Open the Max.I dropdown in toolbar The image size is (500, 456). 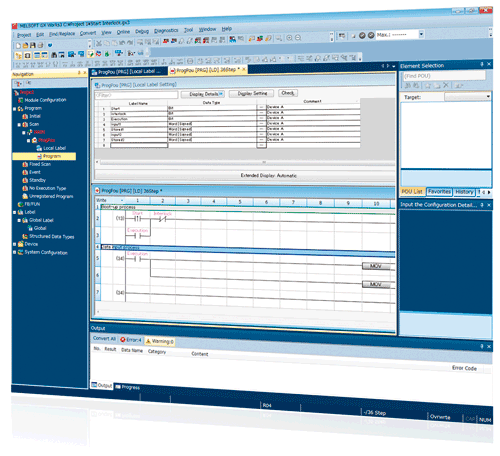(x=421, y=34)
